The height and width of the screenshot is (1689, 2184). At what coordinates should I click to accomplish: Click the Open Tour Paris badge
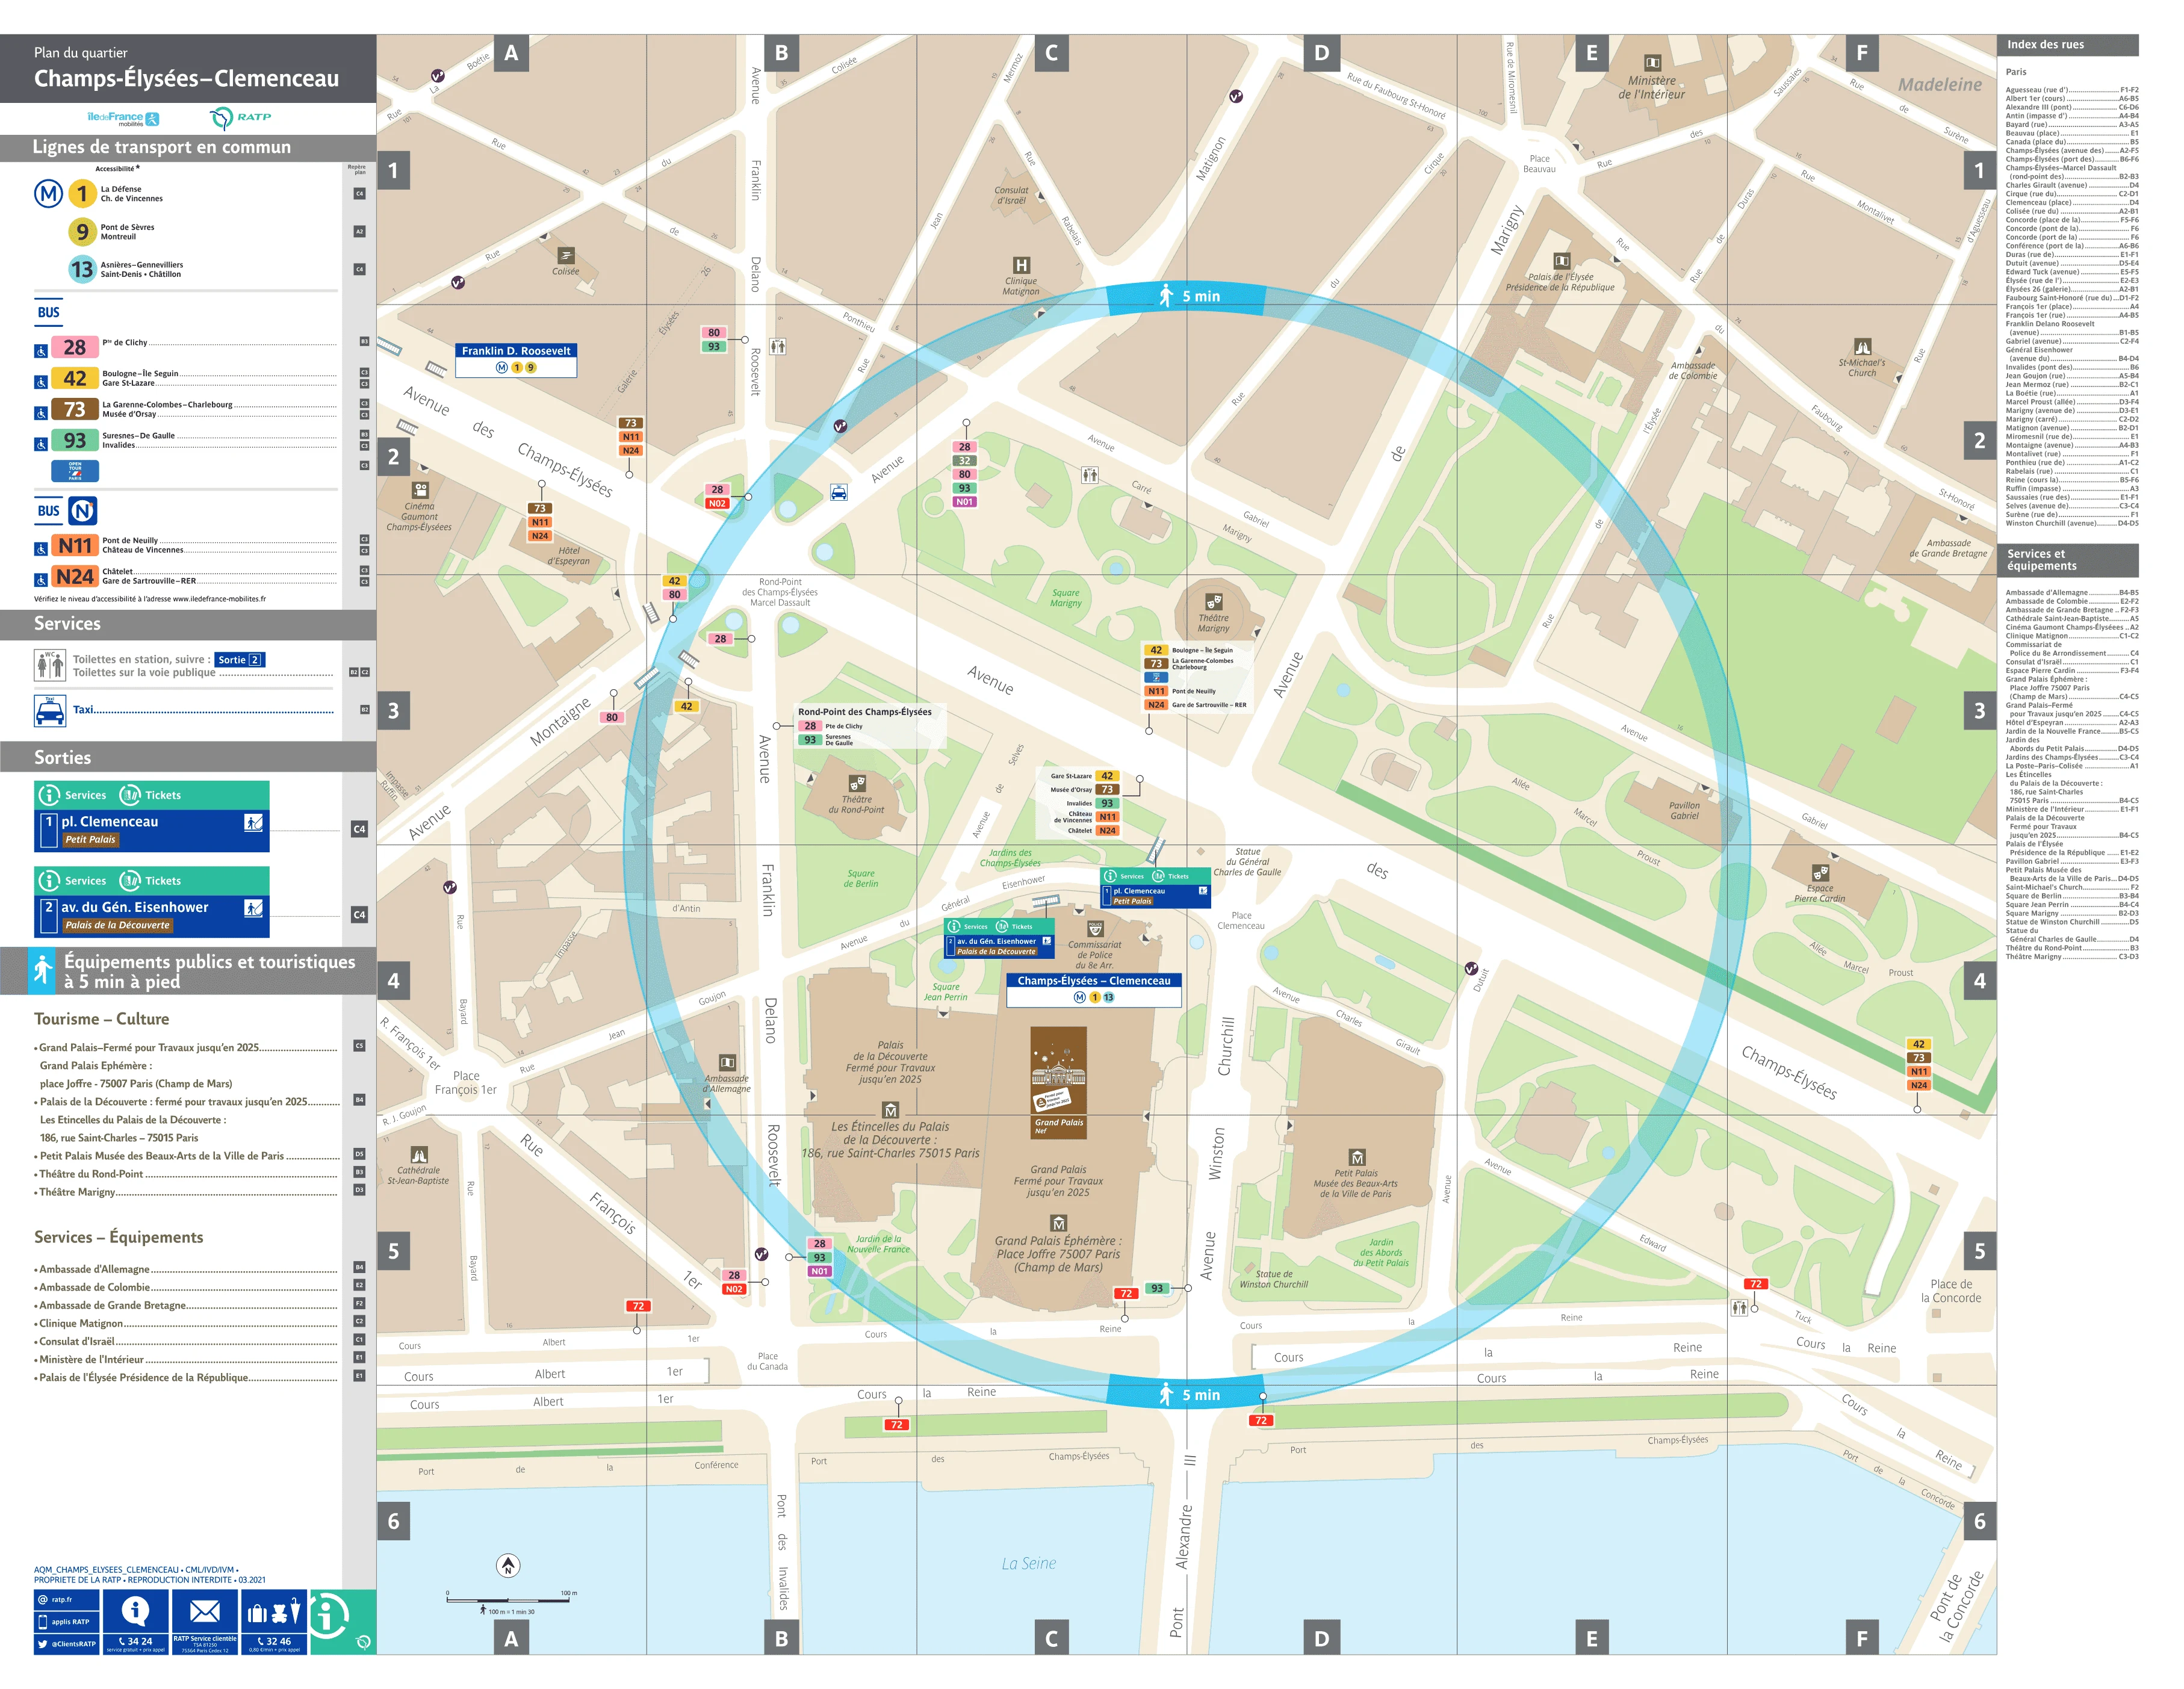pyautogui.click(x=75, y=470)
